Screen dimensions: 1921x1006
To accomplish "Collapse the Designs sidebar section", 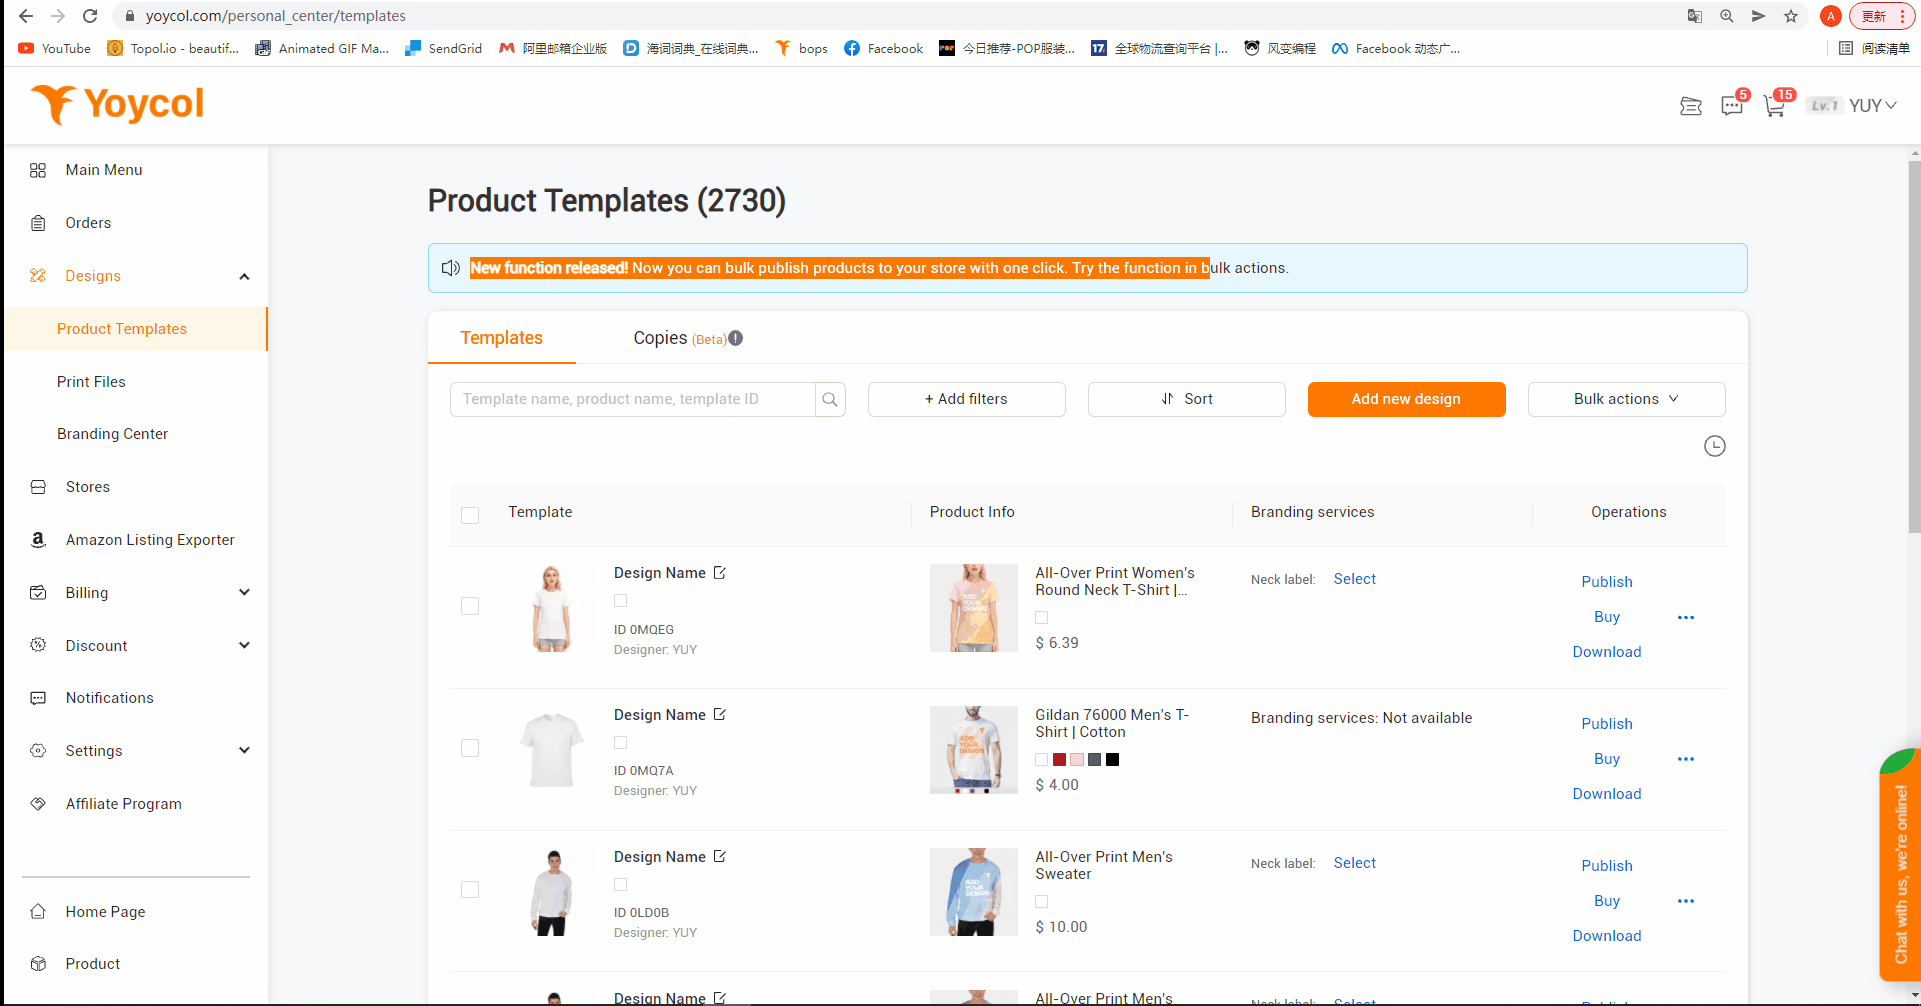I will pyautogui.click(x=244, y=276).
